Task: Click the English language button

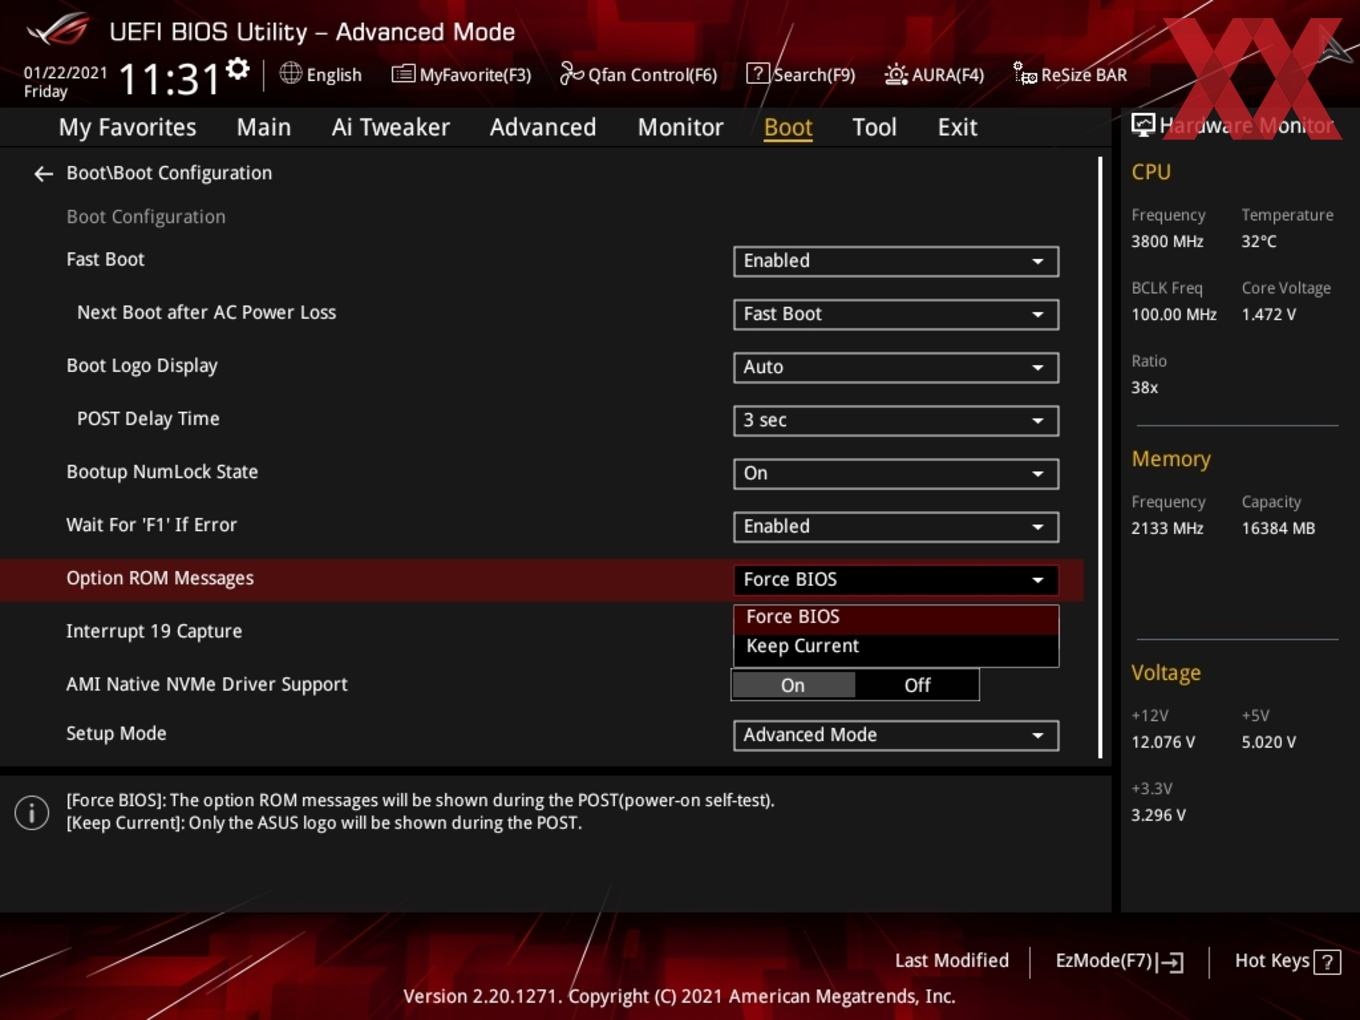Action: click(334, 75)
